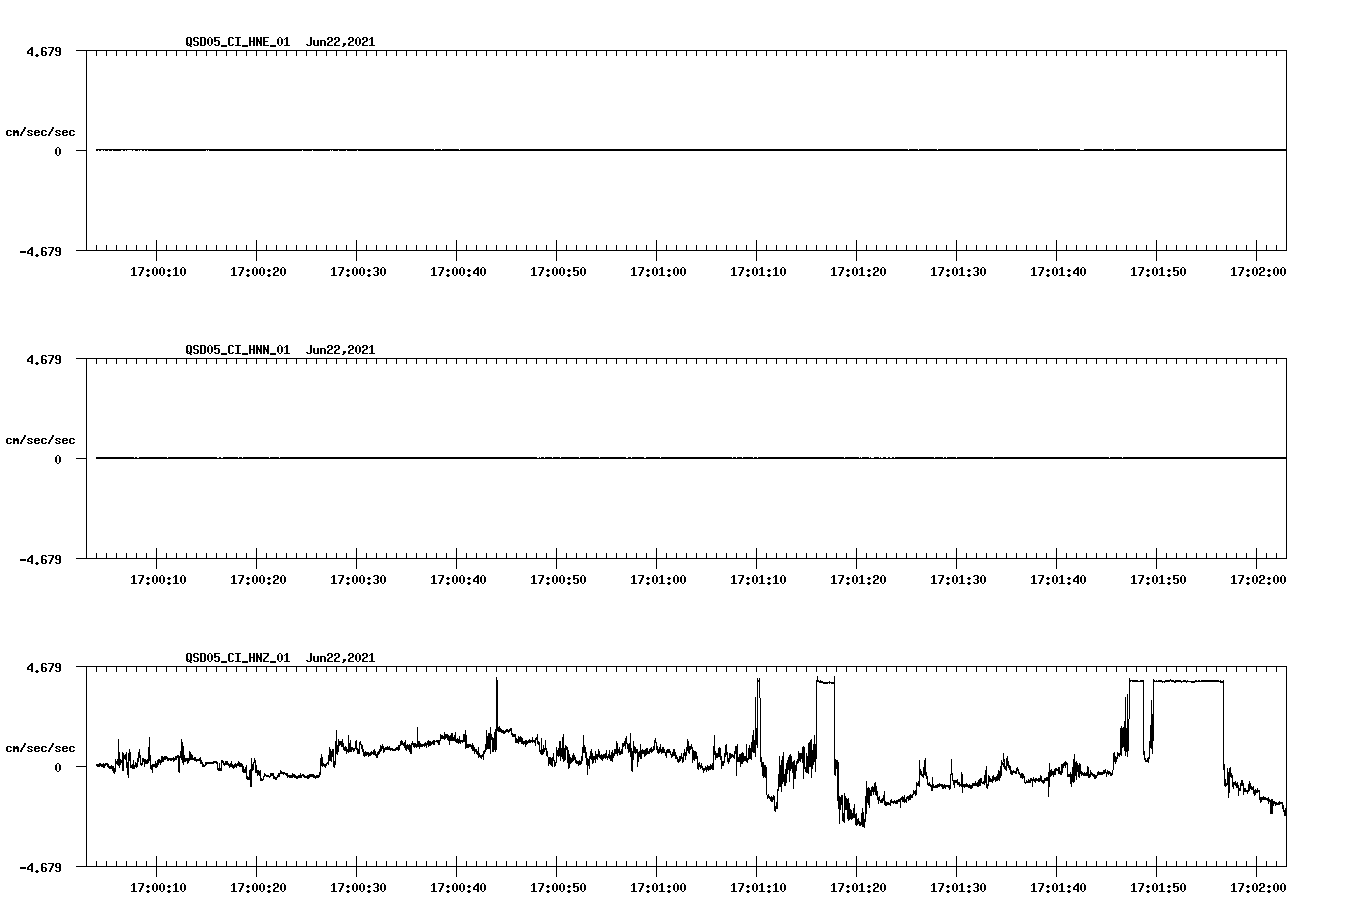Click the 4.679 top label of HNE plot
This screenshot has height=924, width=1358.
point(43,51)
